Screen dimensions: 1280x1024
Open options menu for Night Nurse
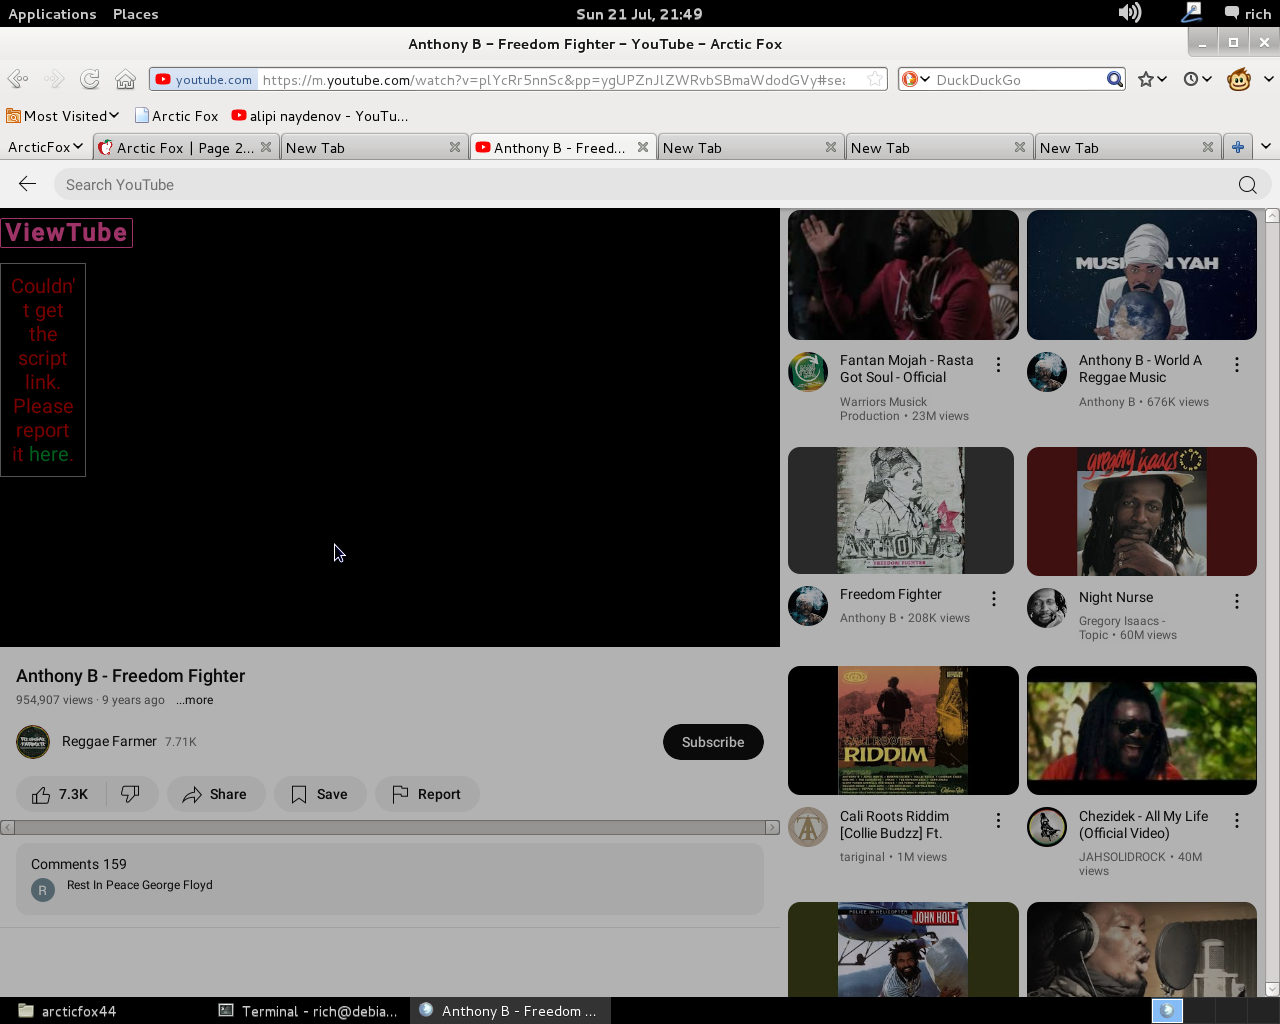click(1237, 601)
